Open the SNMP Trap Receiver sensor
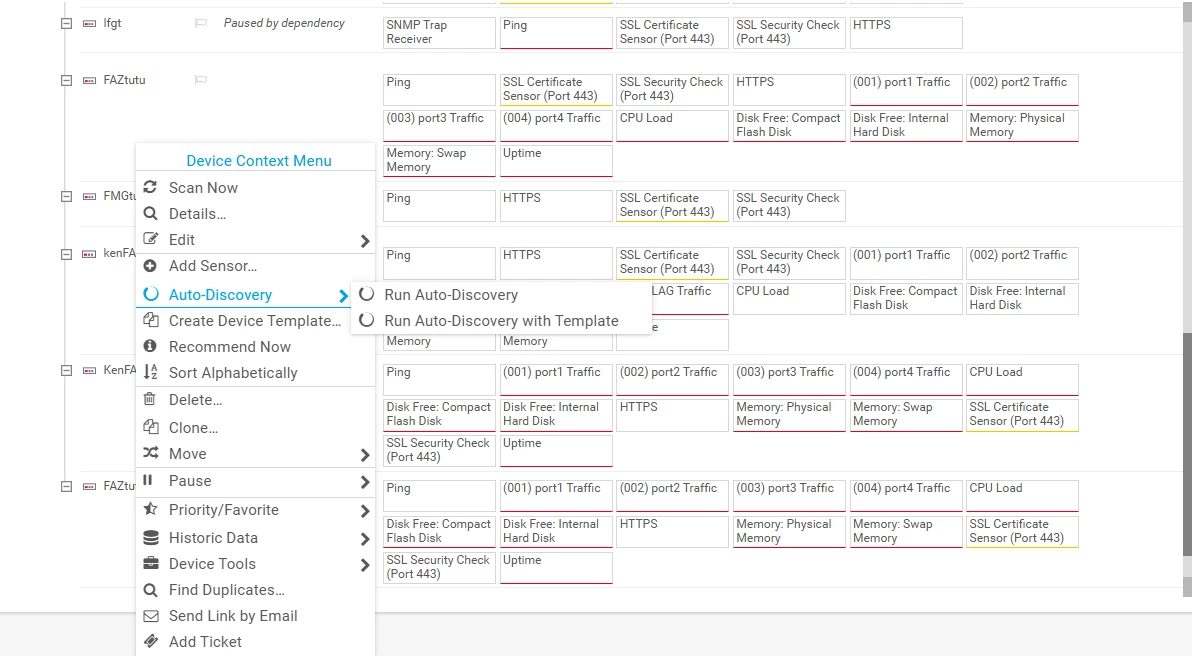 [439, 33]
